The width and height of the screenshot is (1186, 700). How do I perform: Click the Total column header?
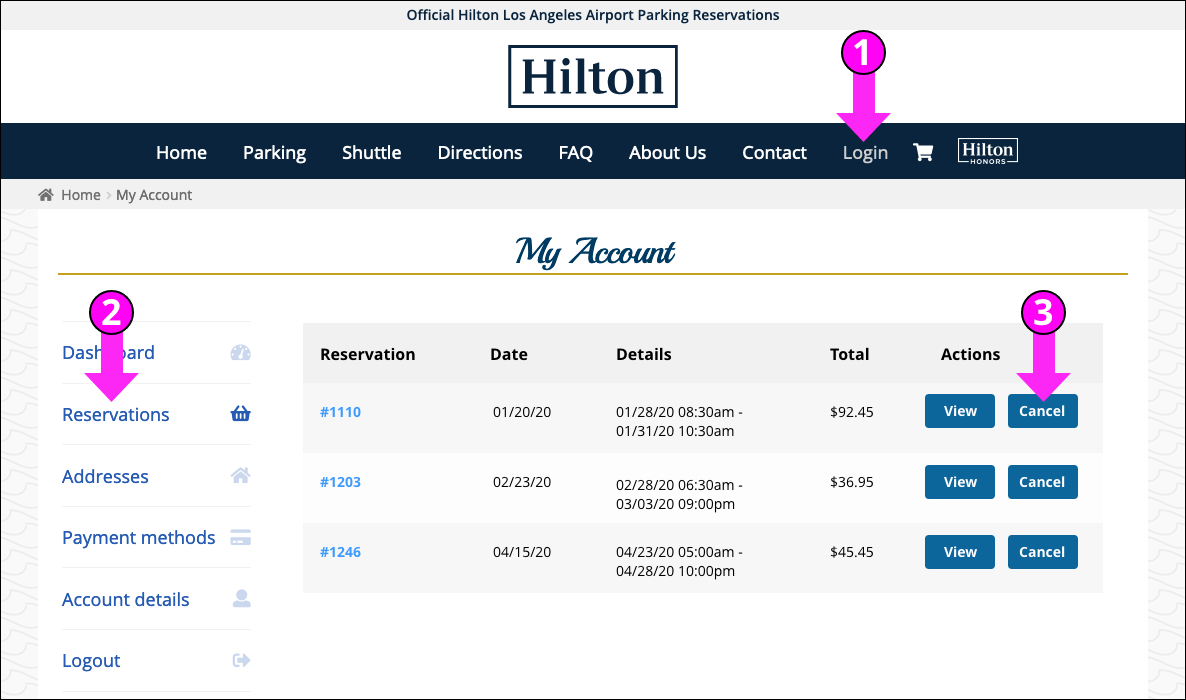tap(849, 354)
